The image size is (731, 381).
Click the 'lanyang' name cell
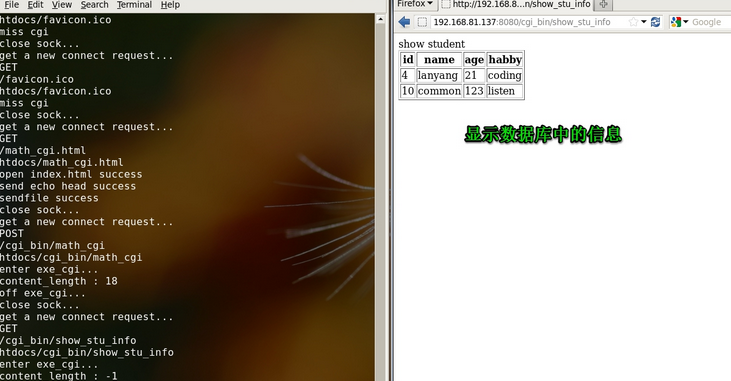tap(439, 76)
